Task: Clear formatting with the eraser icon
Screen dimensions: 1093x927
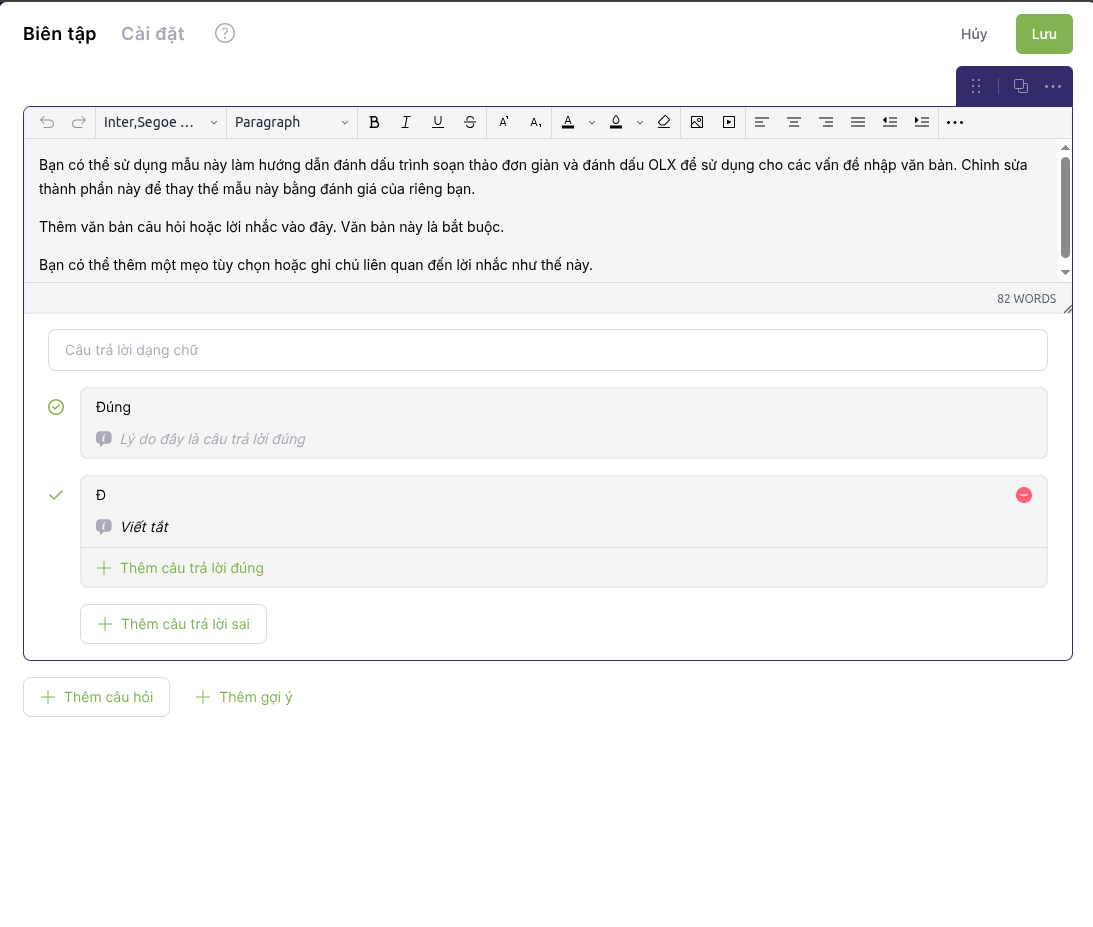Action: click(664, 123)
